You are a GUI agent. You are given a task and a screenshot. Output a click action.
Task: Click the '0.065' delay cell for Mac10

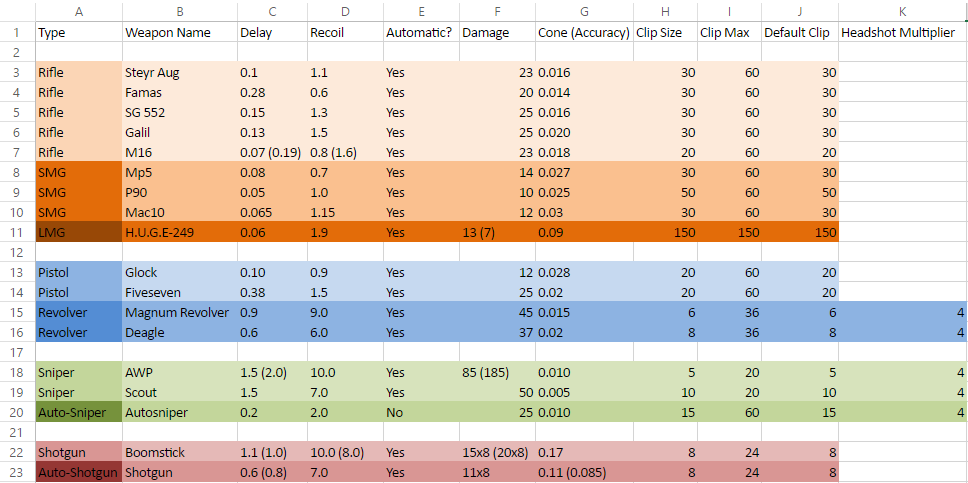pyautogui.click(x=272, y=213)
